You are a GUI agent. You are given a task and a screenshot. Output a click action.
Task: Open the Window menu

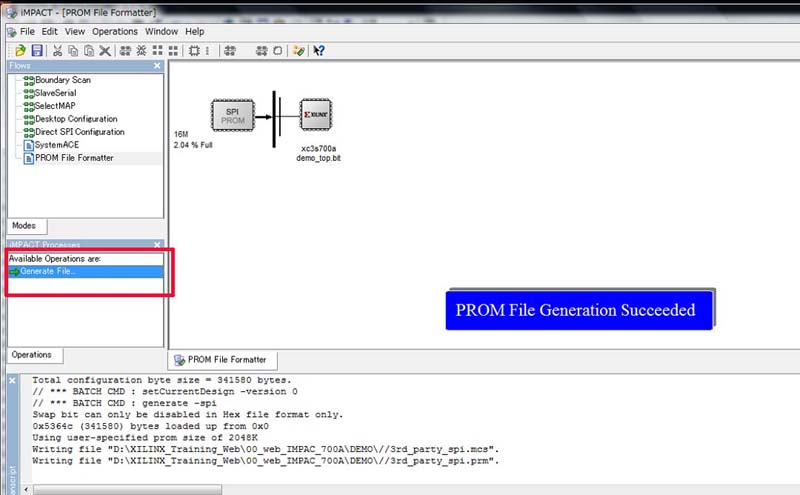tap(161, 32)
